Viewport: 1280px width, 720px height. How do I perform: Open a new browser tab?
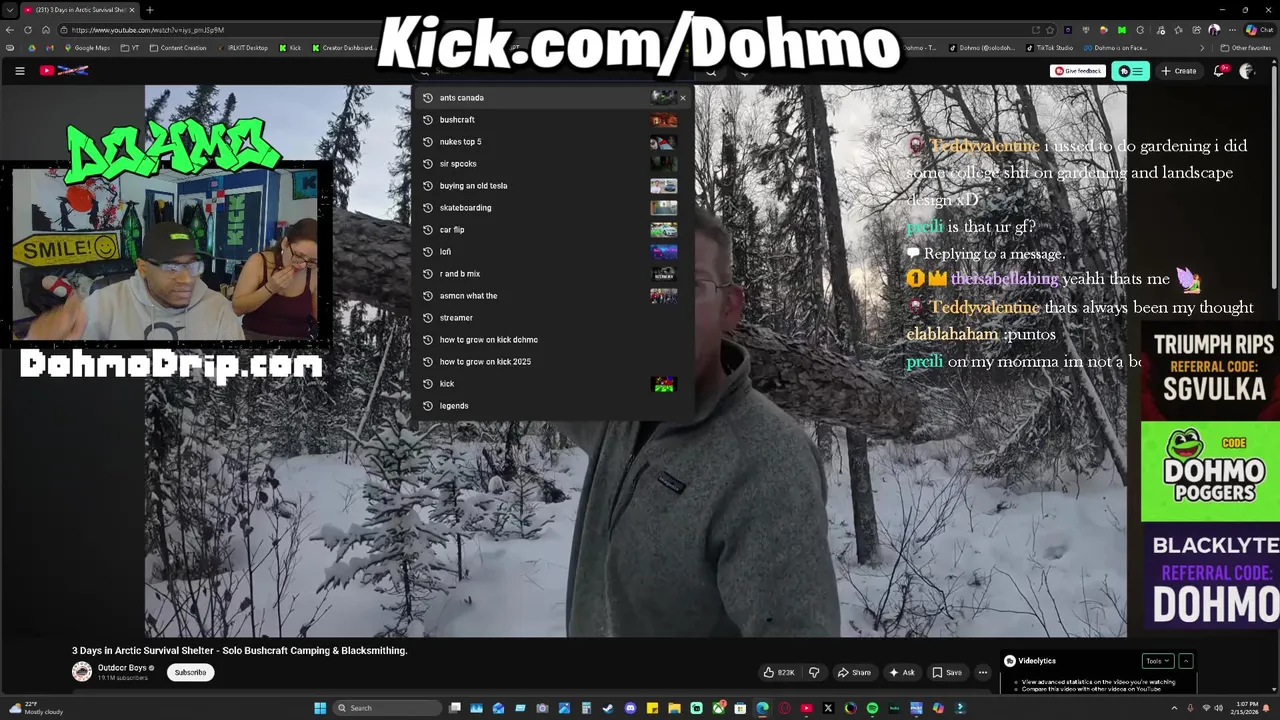[x=149, y=10]
